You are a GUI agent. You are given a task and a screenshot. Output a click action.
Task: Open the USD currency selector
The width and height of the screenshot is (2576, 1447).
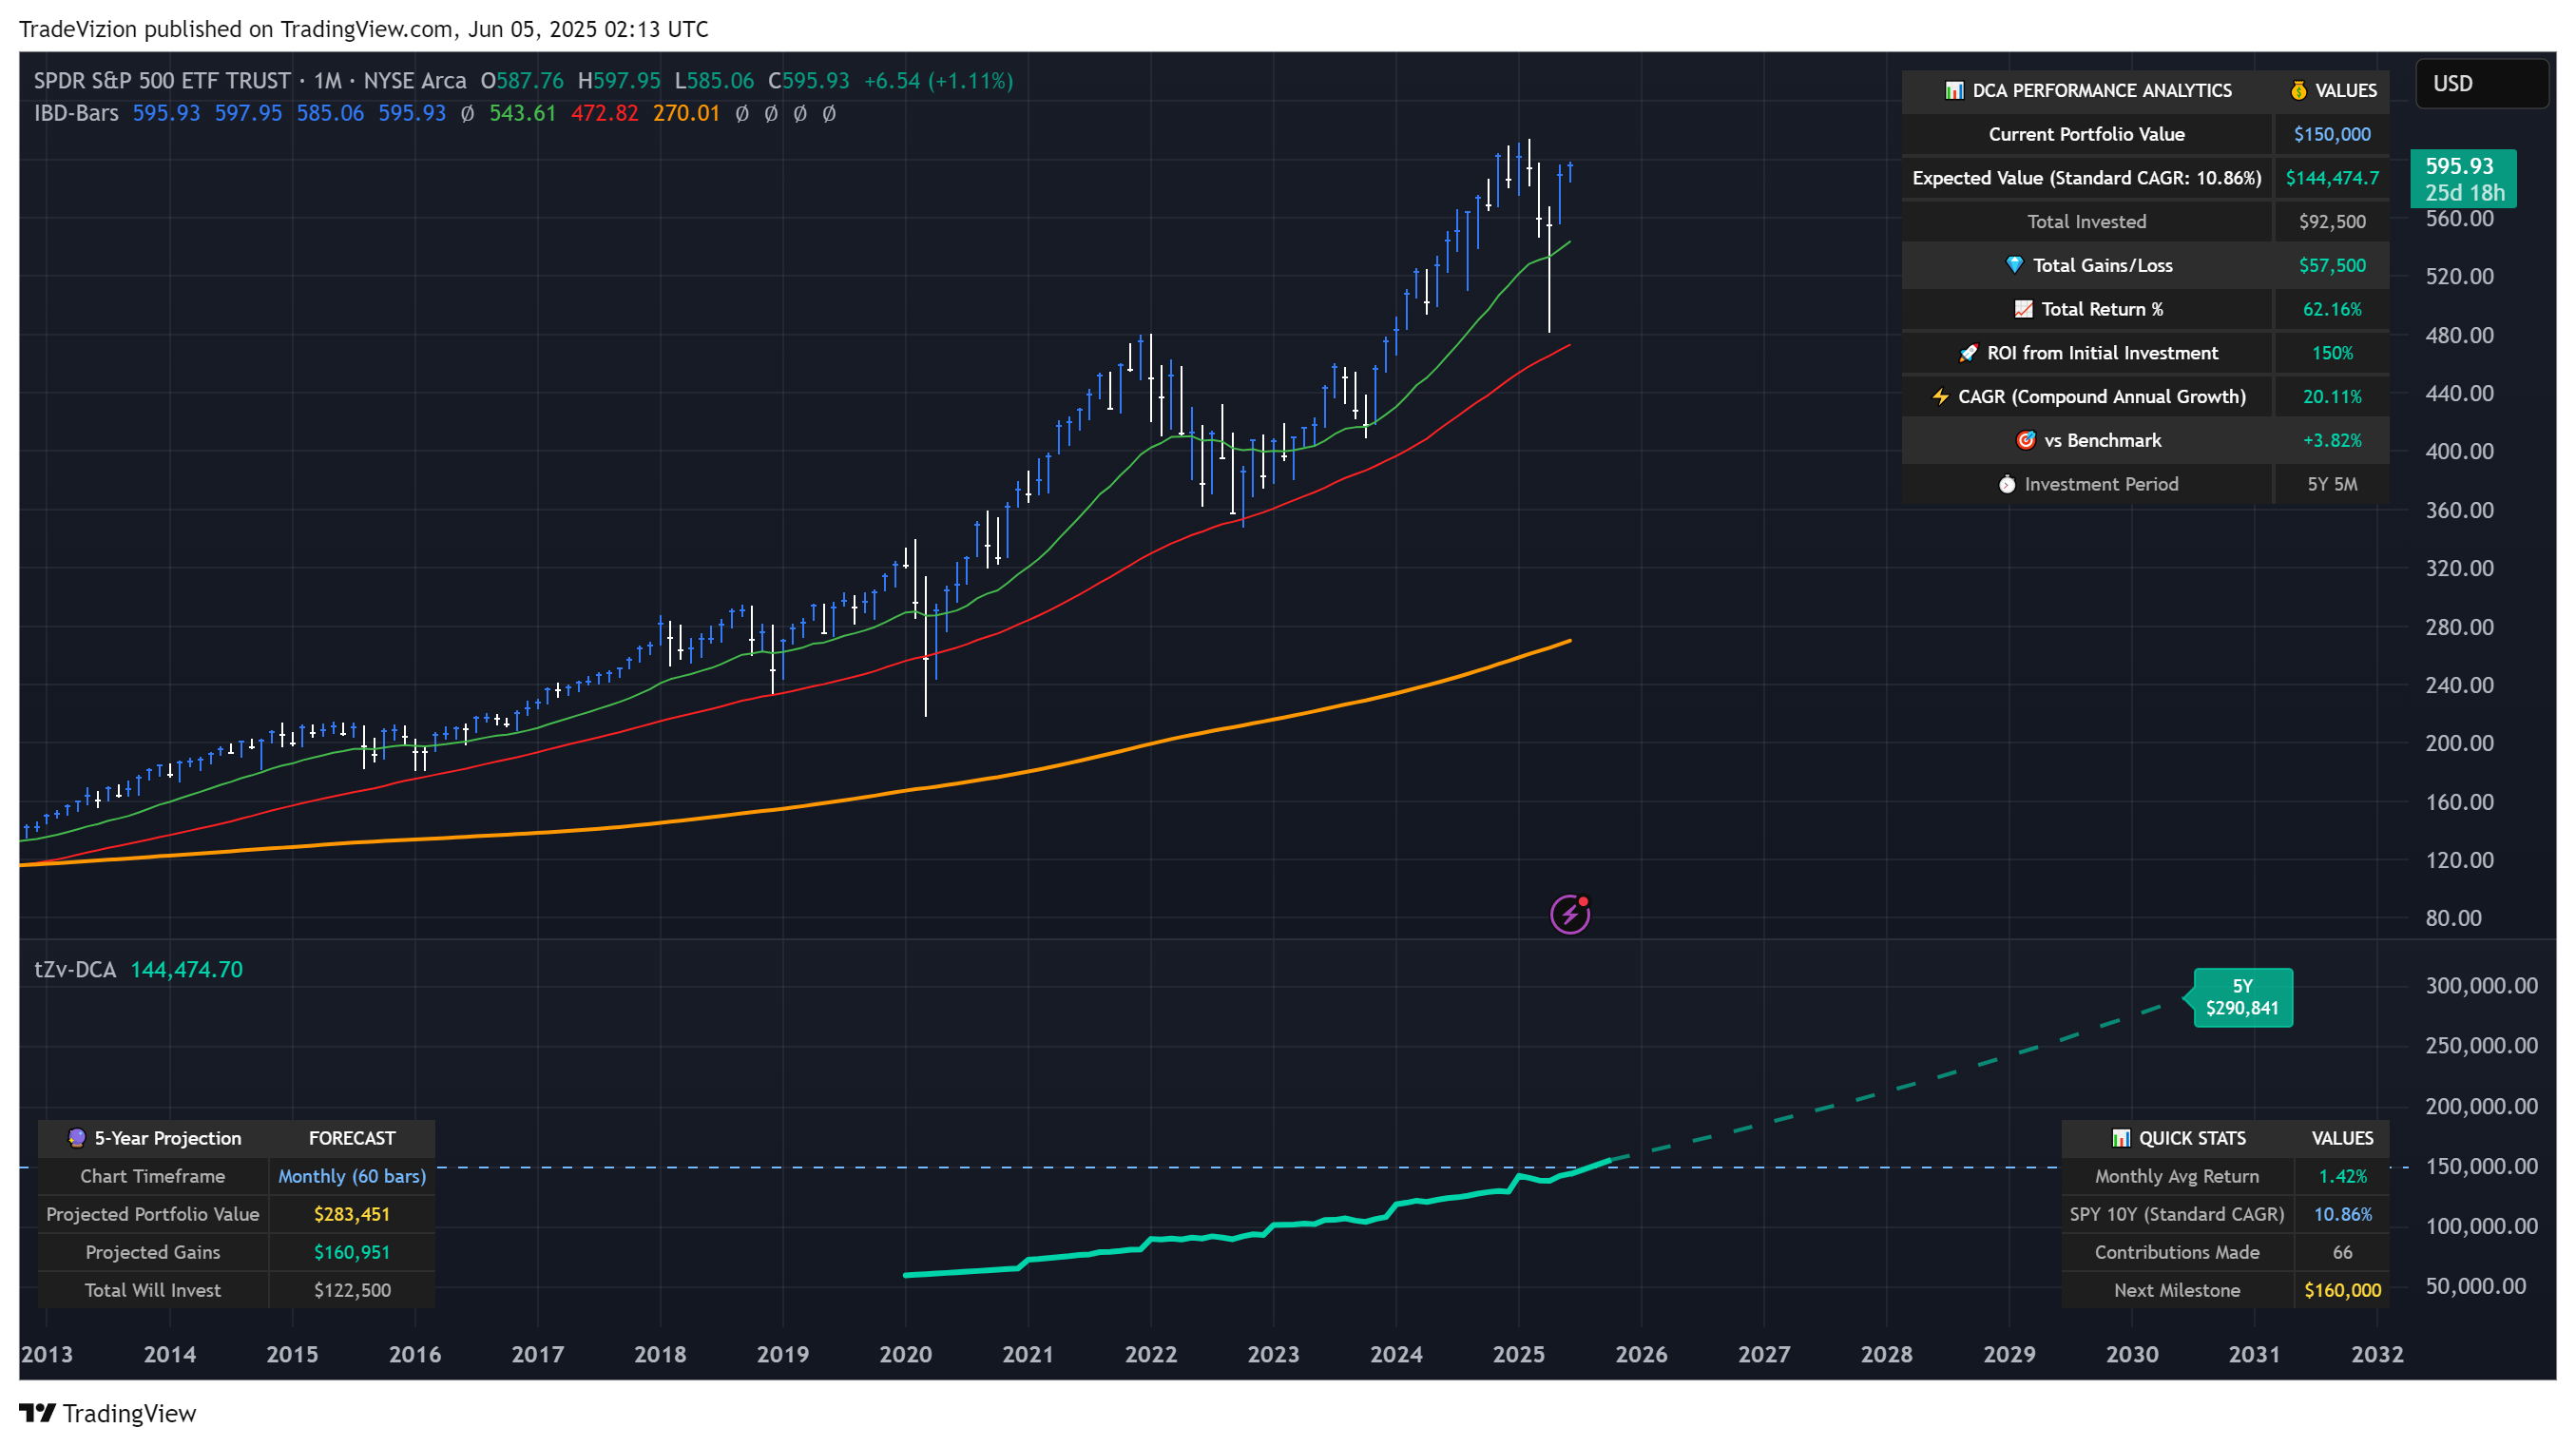click(x=2481, y=83)
